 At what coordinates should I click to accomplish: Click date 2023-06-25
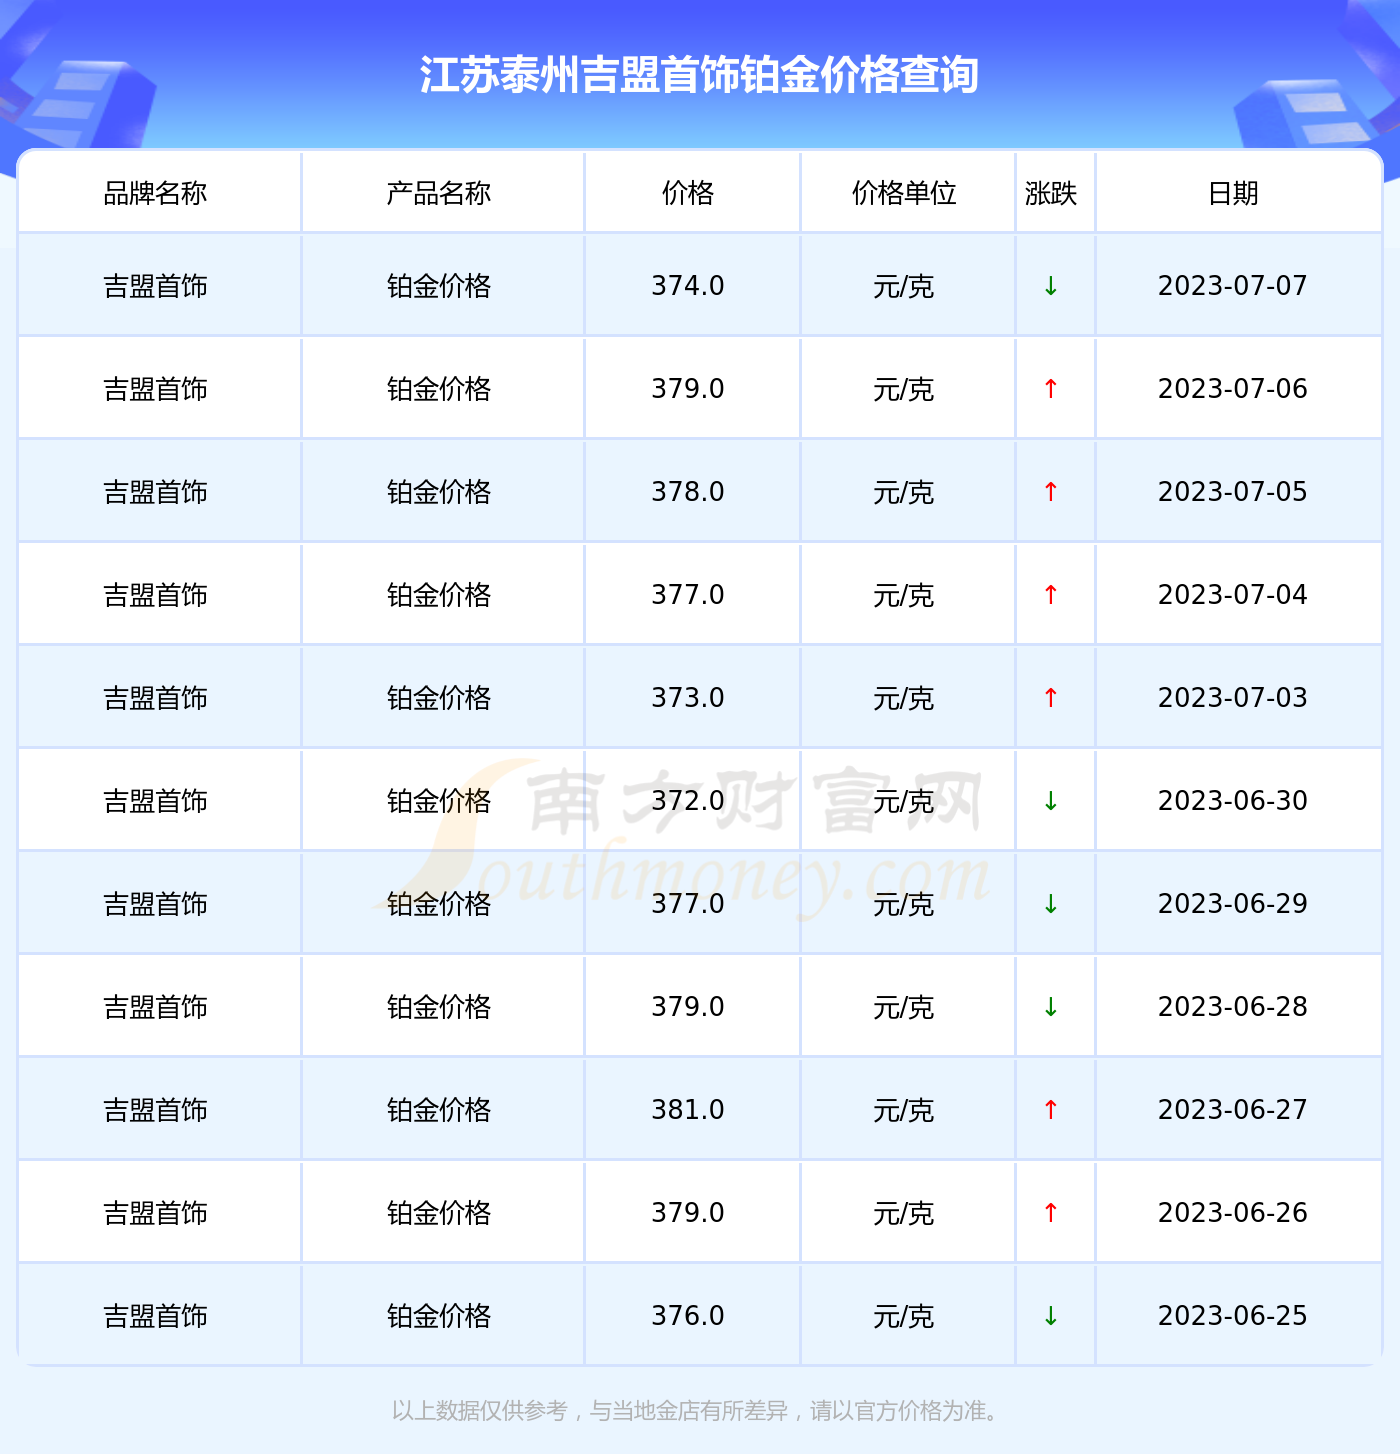point(1233,1316)
